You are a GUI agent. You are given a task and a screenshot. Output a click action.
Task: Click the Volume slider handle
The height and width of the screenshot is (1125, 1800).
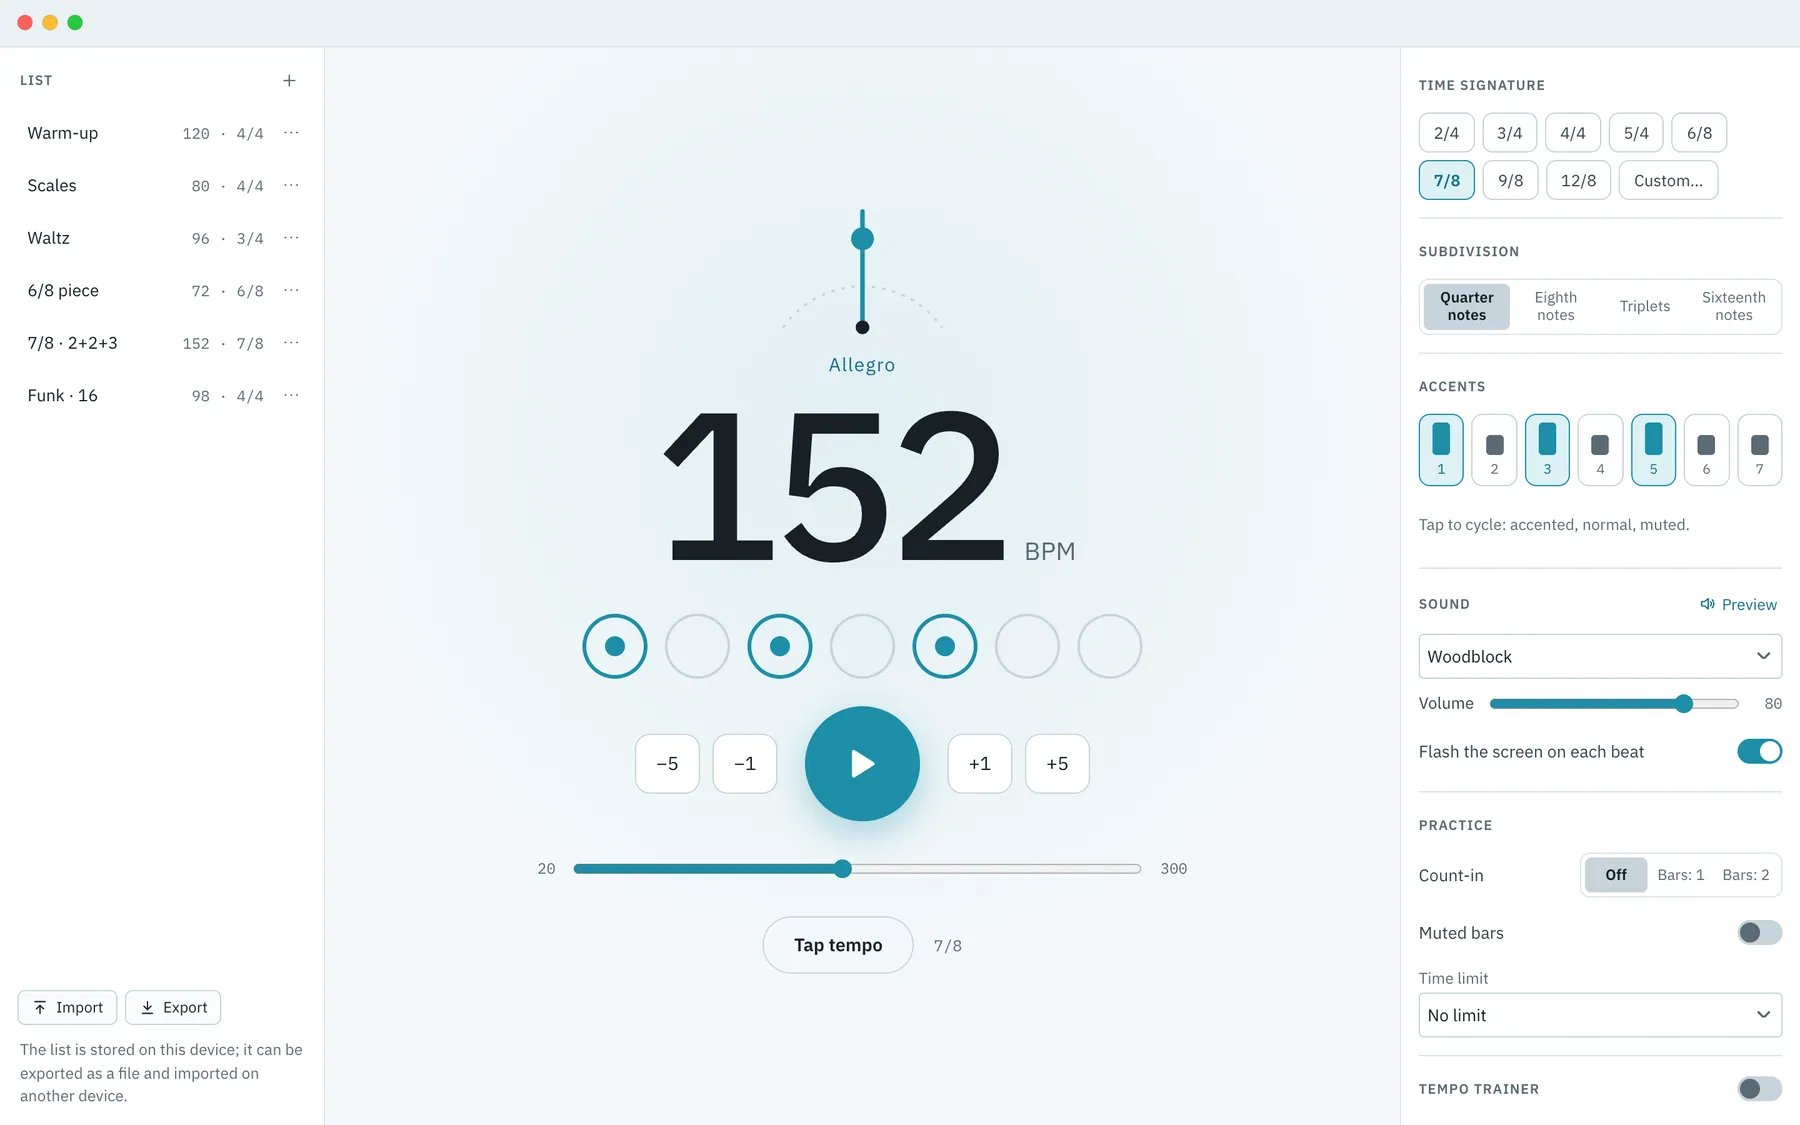coord(1684,704)
